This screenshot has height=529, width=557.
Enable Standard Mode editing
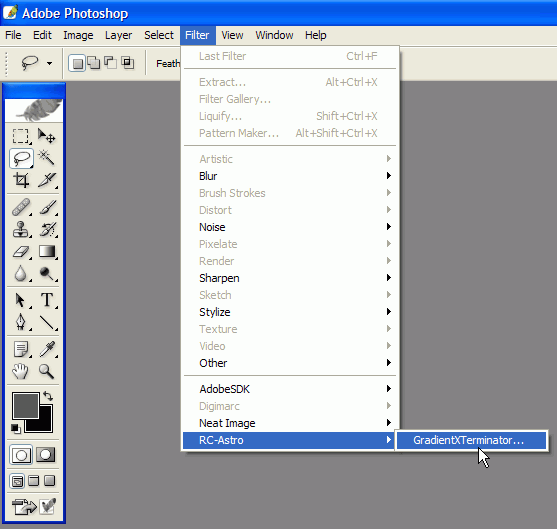pos(21,455)
